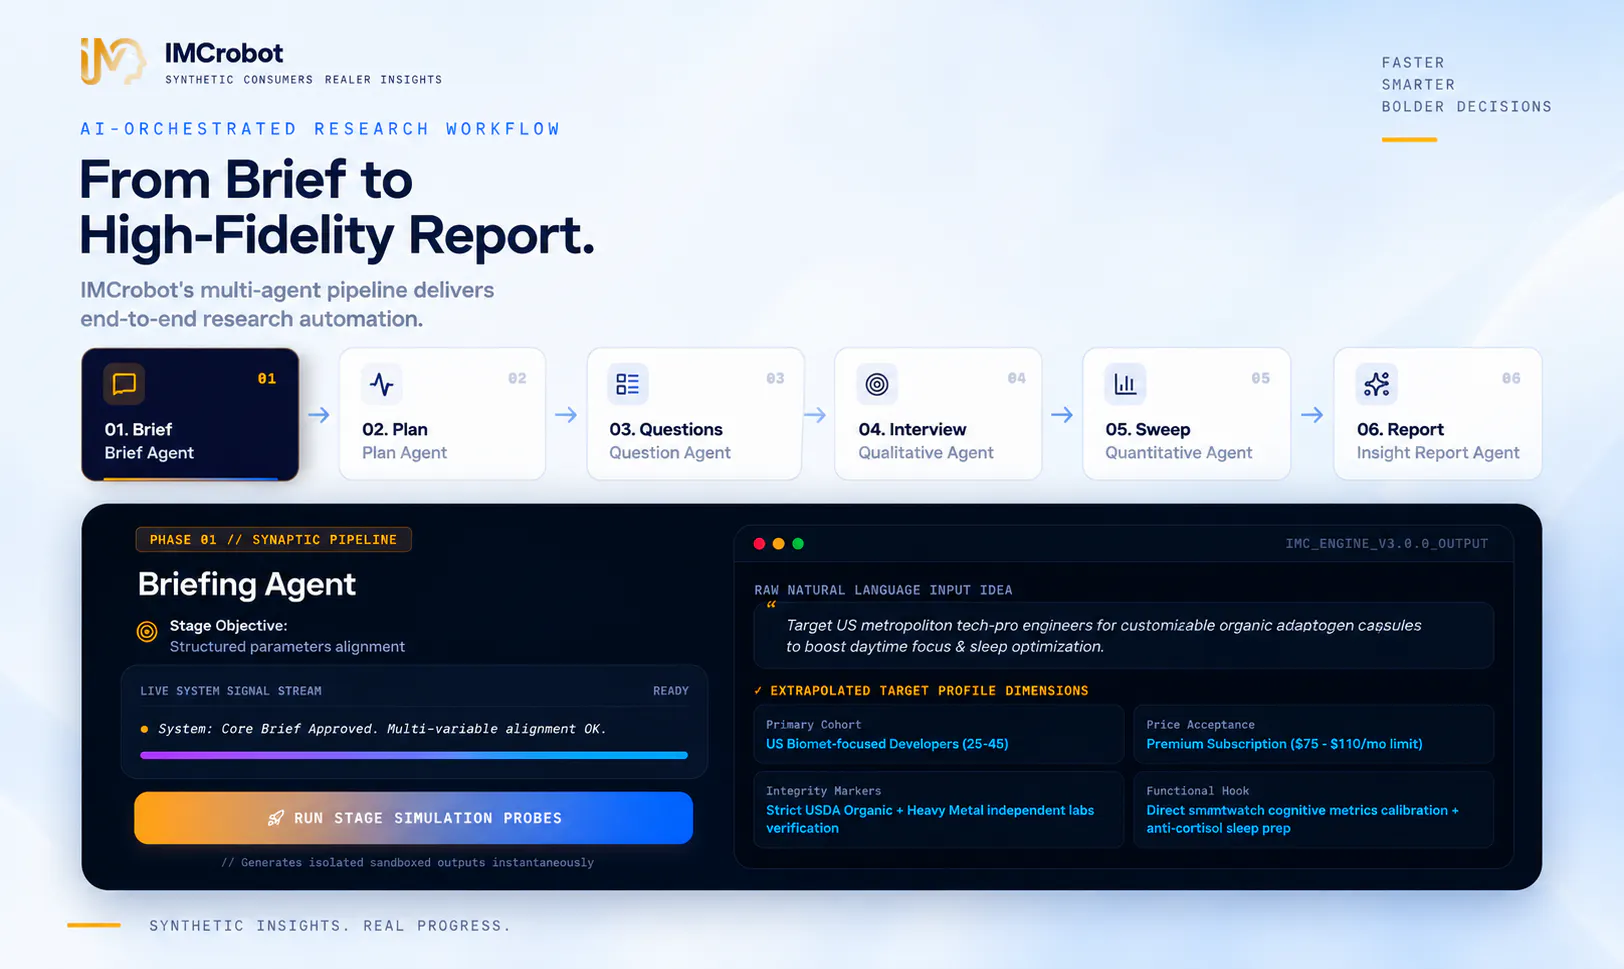Click Premium Subscription price limit value
The height and width of the screenshot is (969, 1624).
[1284, 744]
